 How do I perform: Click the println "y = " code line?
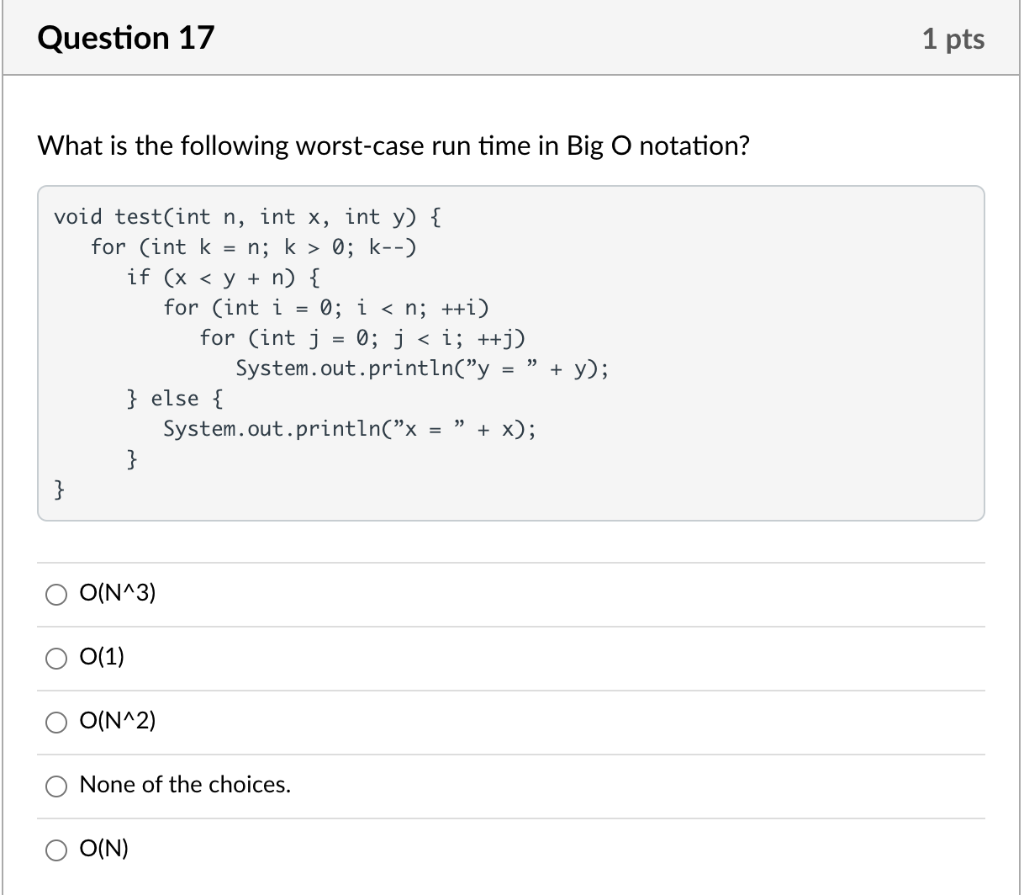tap(423, 368)
